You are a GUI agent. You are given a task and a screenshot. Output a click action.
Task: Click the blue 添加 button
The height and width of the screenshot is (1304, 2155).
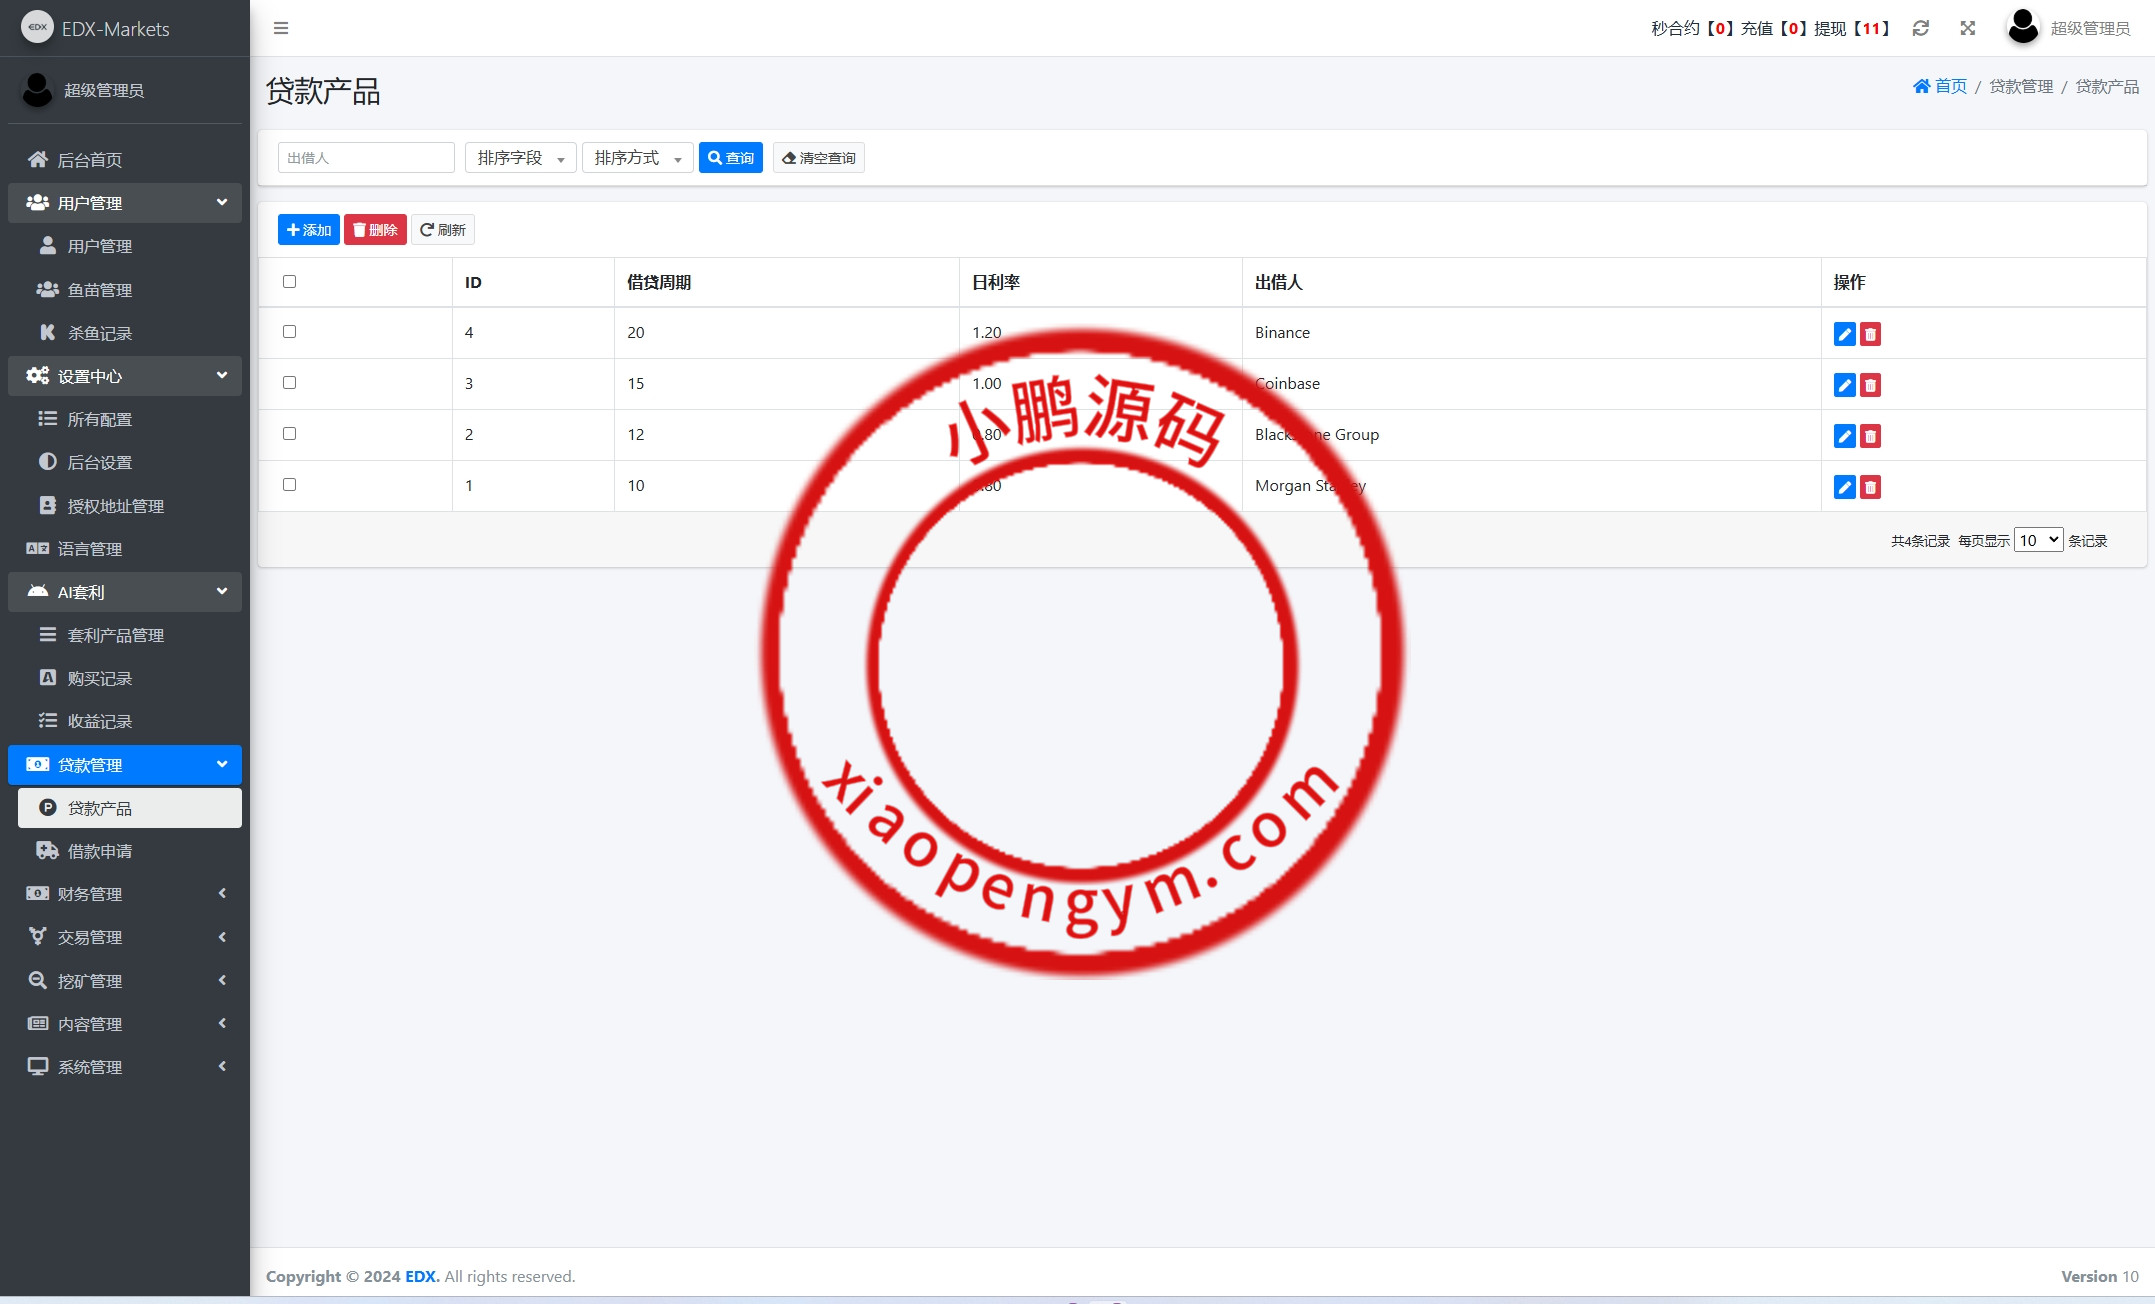[308, 230]
